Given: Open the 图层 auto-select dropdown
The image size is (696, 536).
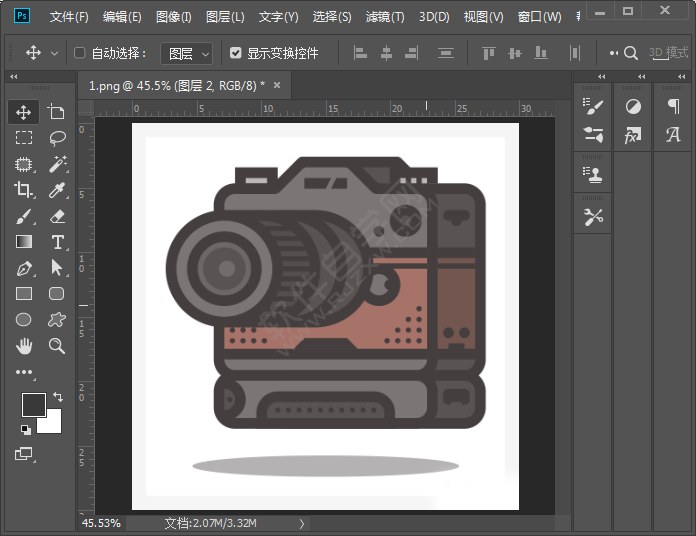Looking at the screenshot, I should click(189, 53).
